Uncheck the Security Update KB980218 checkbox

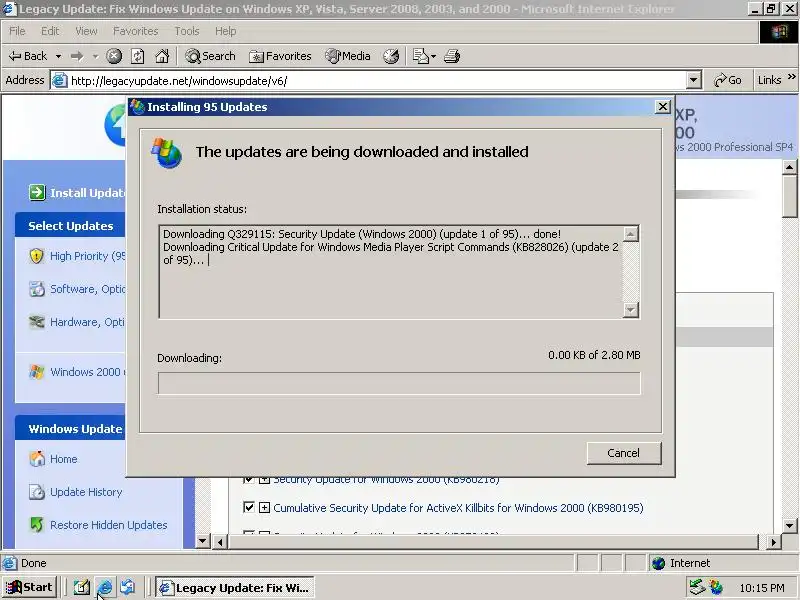[x=248, y=480]
